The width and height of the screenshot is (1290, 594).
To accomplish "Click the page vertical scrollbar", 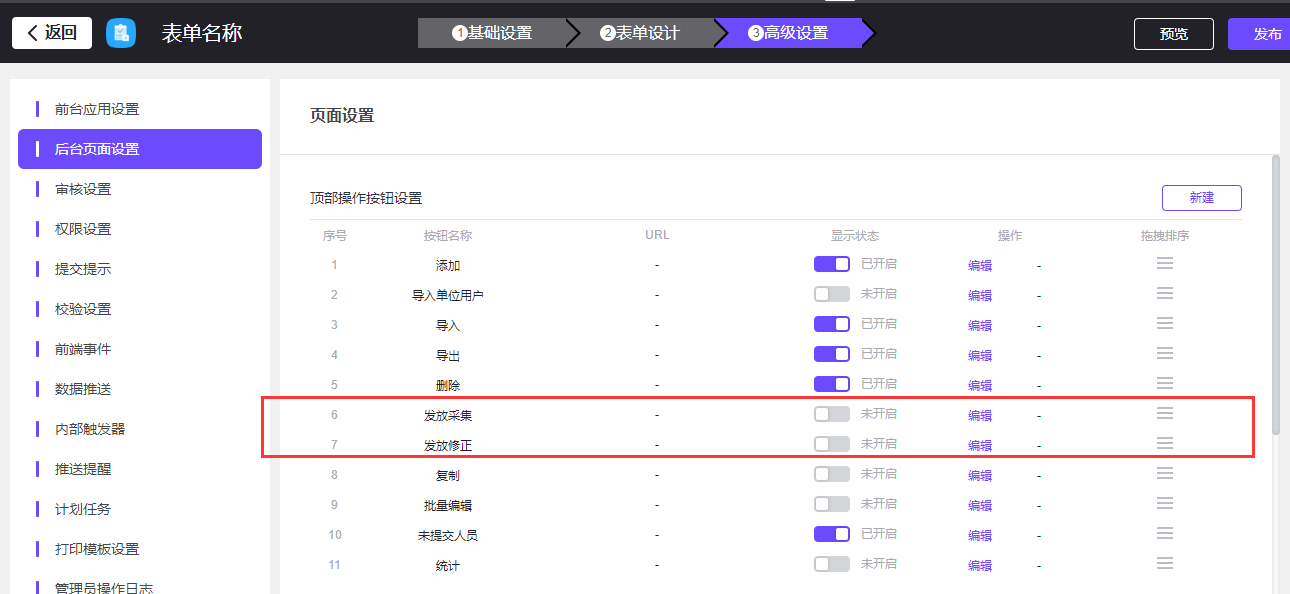I will 1275,295.
